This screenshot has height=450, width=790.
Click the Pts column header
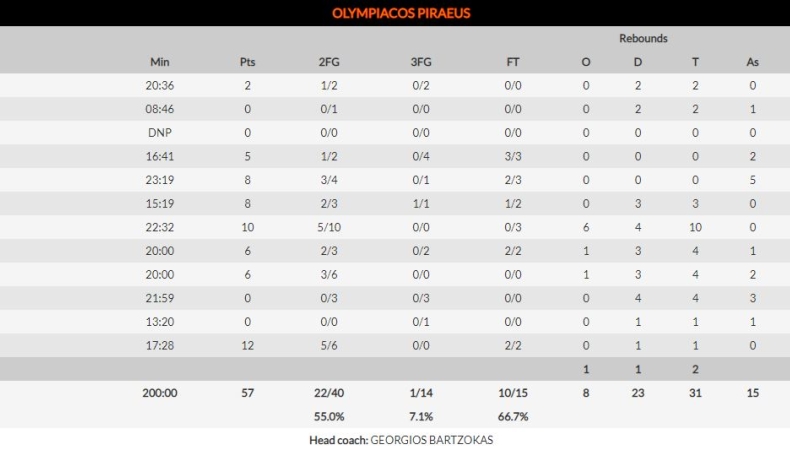tap(248, 62)
